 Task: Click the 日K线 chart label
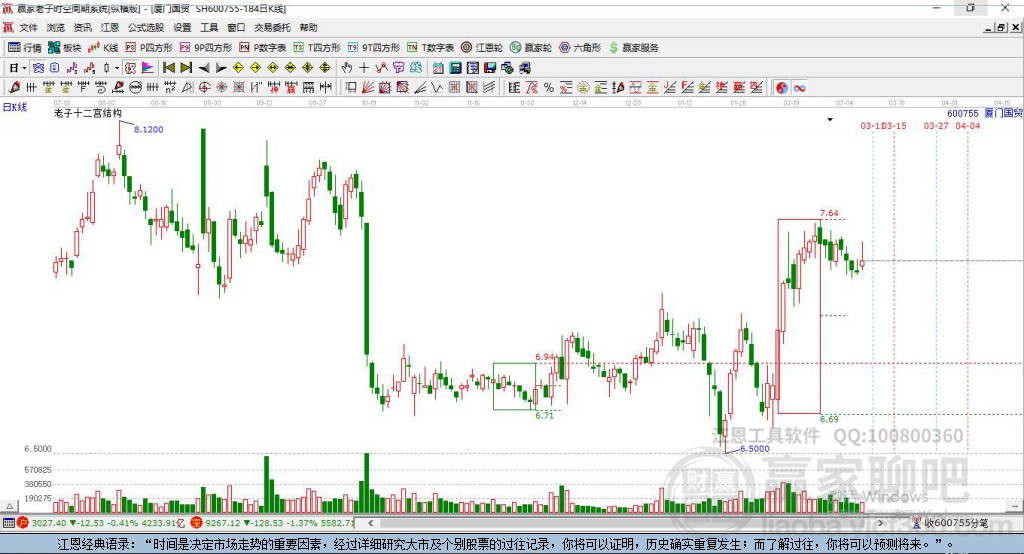pos(15,108)
